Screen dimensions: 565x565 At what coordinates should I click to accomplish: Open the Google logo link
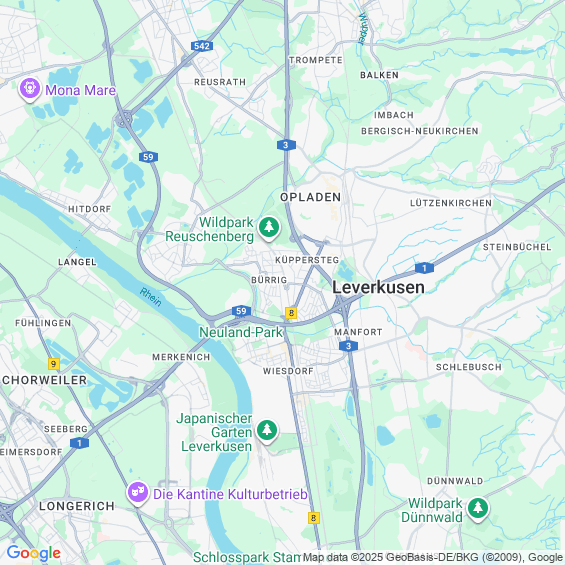[34, 553]
